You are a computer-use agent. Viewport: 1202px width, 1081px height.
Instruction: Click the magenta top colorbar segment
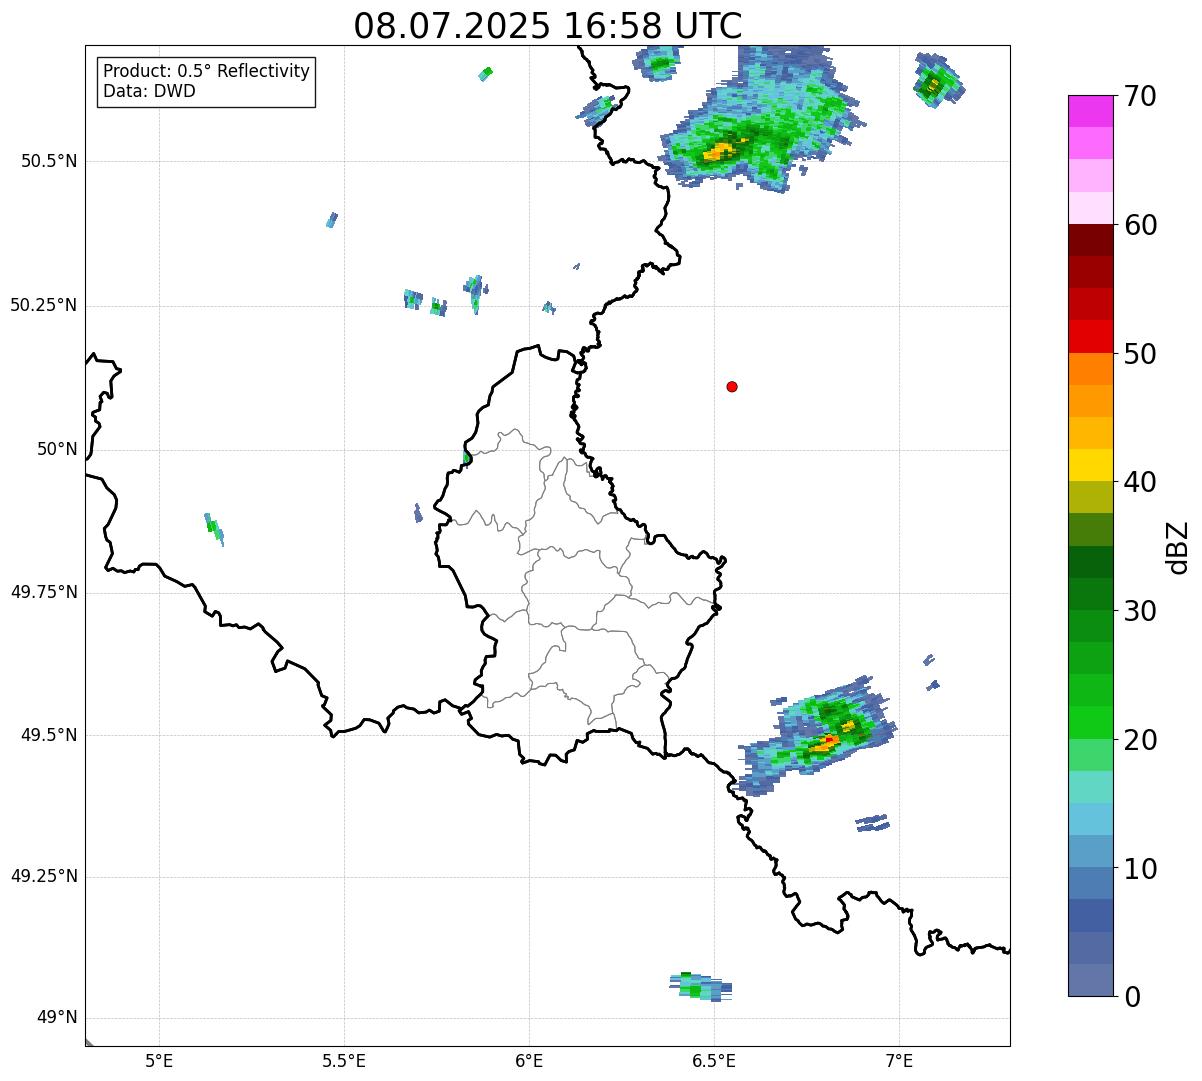1090,111
